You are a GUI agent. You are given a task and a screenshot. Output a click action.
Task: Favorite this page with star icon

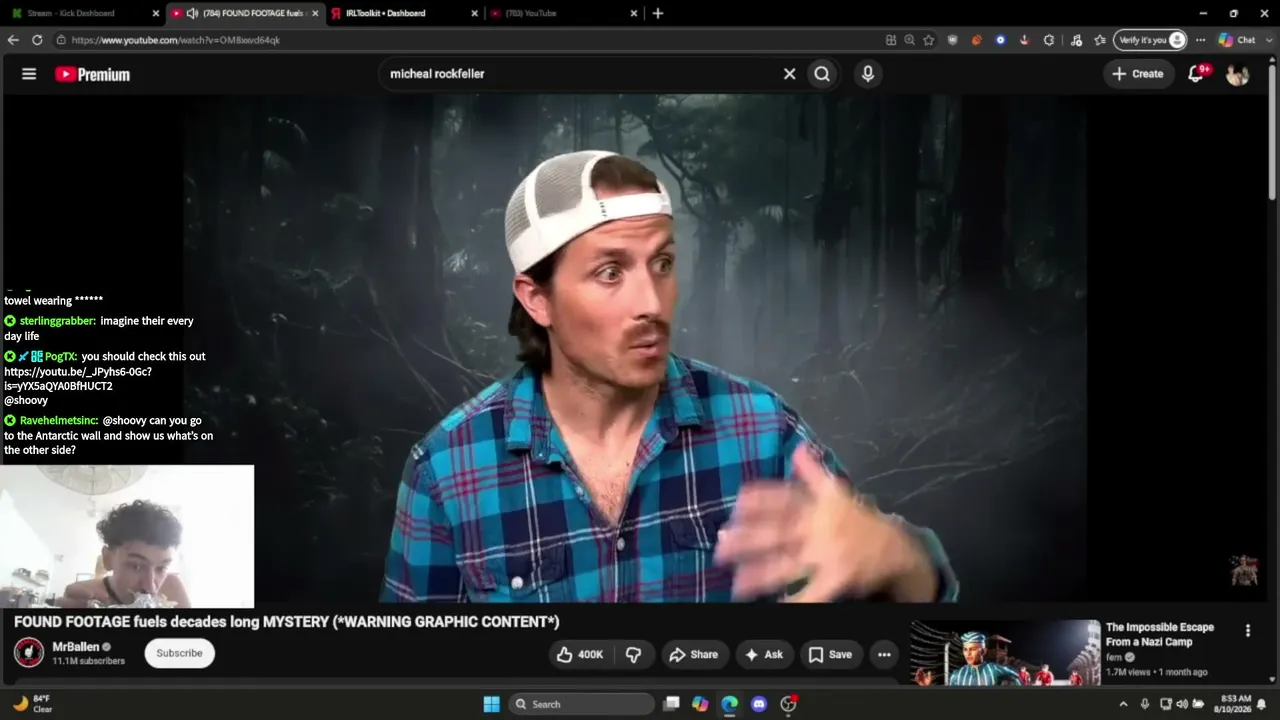tap(929, 40)
